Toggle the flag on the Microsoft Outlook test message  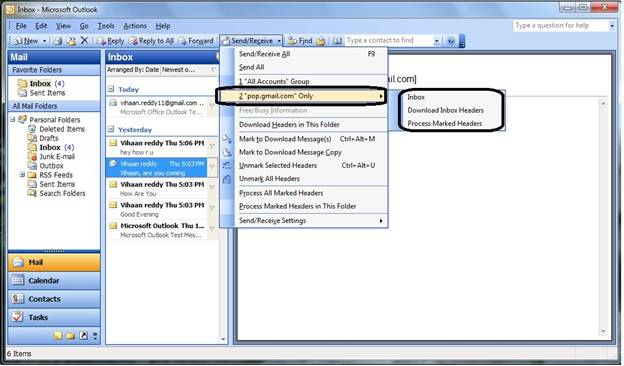[x=213, y=229]
